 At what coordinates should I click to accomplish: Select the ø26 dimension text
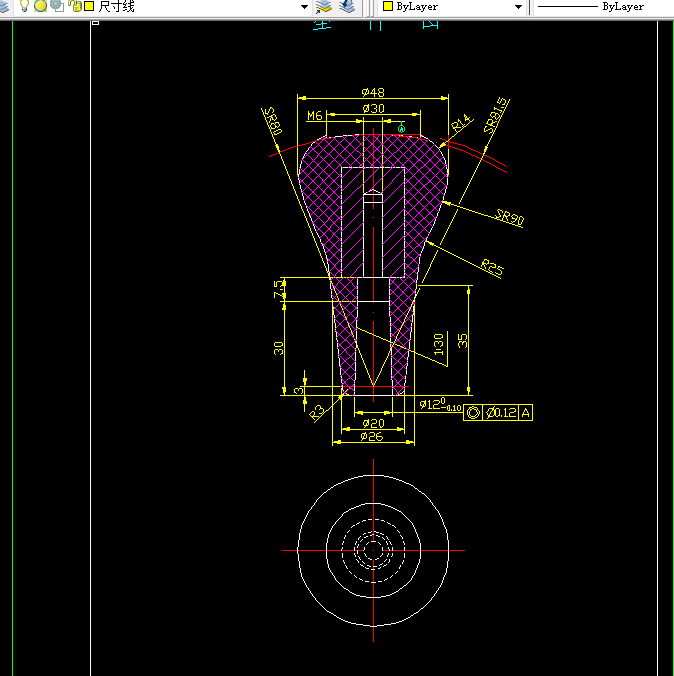(x=372, y=436)
